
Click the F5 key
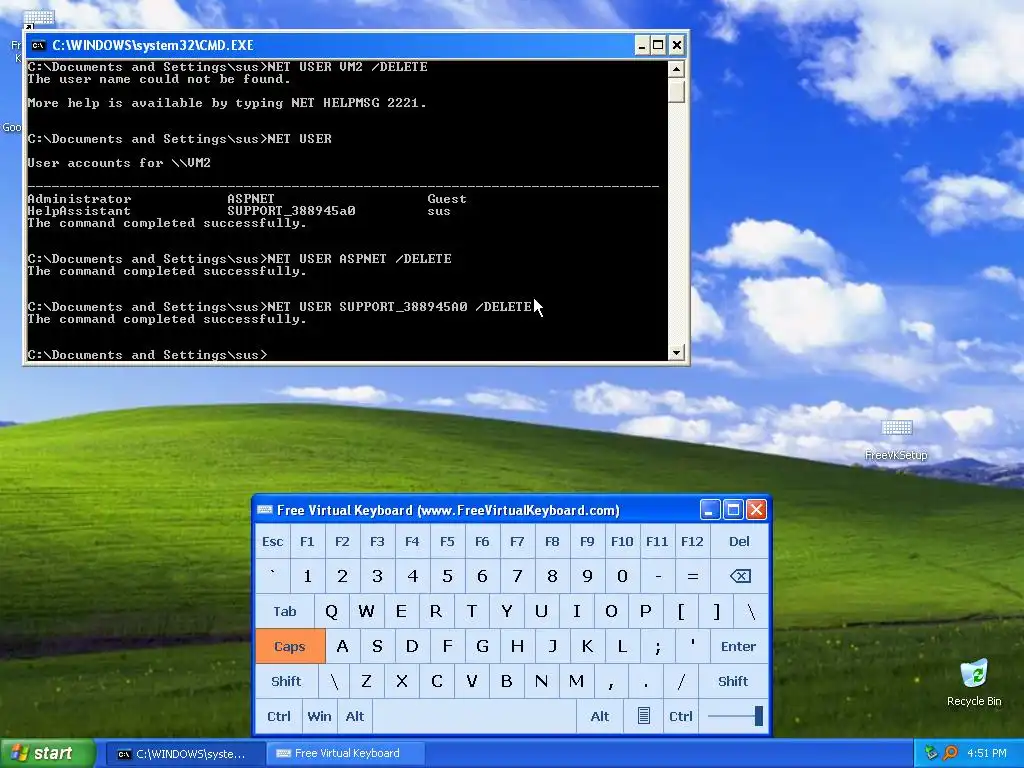447,541
